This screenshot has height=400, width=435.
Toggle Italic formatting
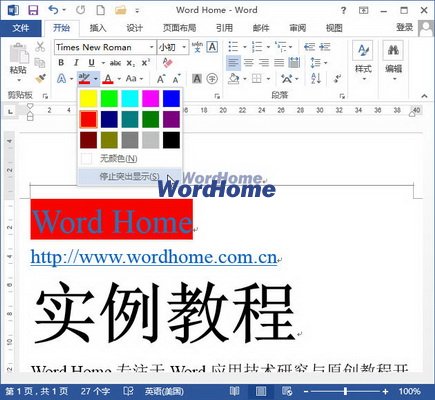click(x=76, y=63)
